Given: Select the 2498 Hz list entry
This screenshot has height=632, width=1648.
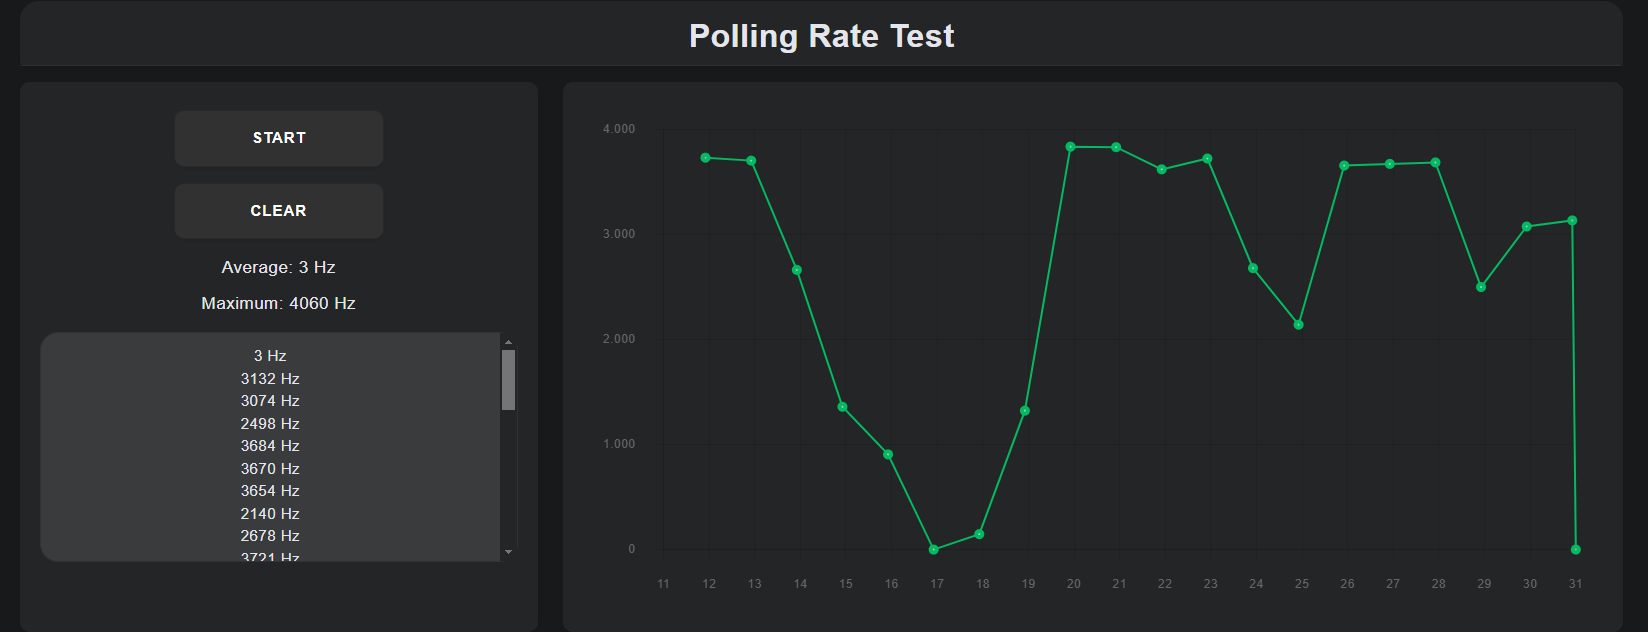Looking at the screenshot, I should pos(270,424).
